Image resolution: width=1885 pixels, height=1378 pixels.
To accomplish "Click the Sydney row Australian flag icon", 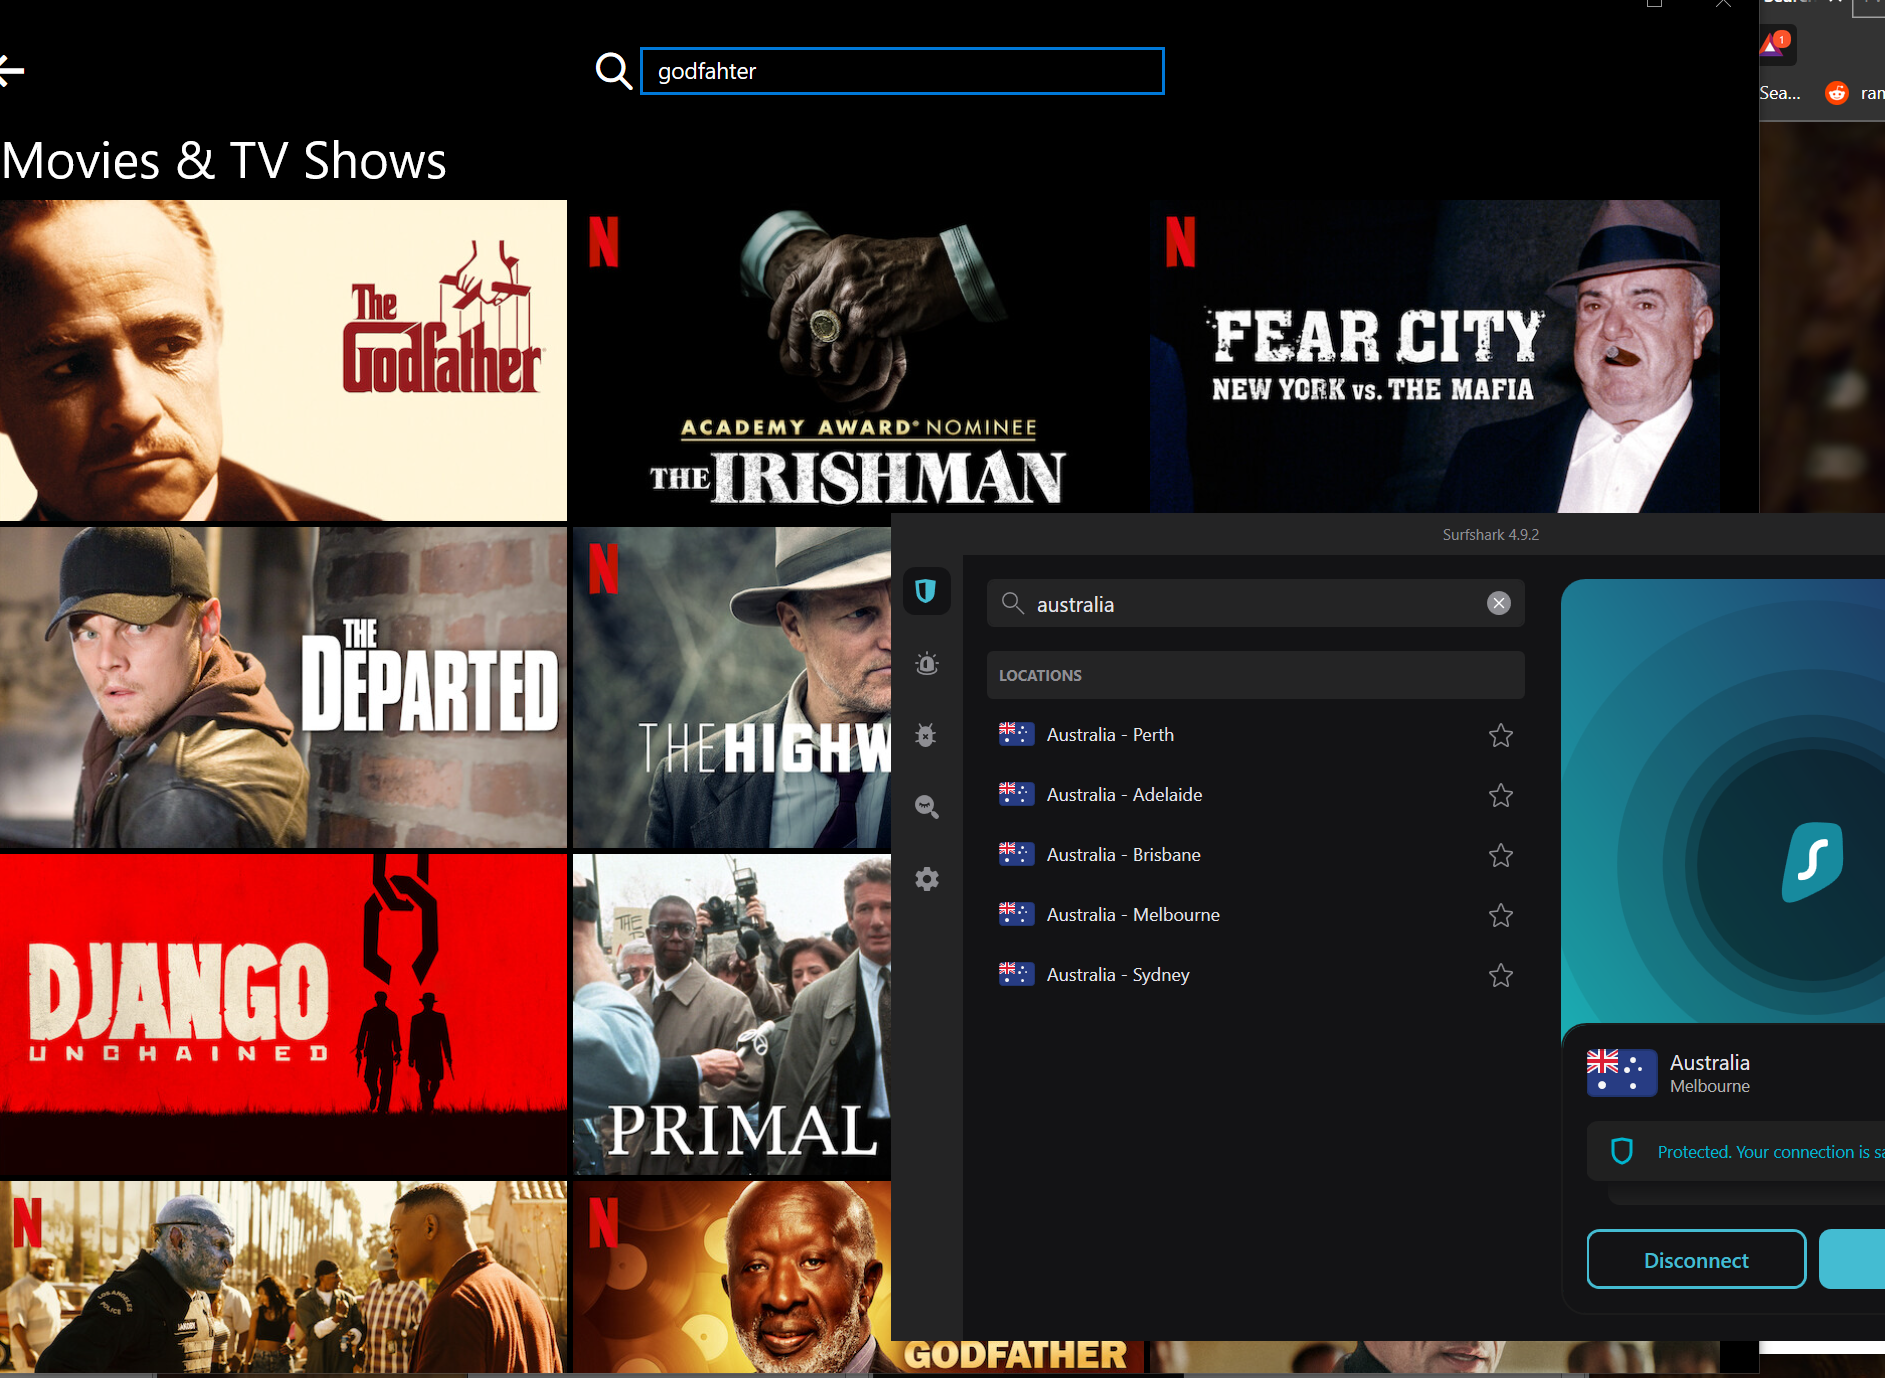I will tap(1016, 974).
